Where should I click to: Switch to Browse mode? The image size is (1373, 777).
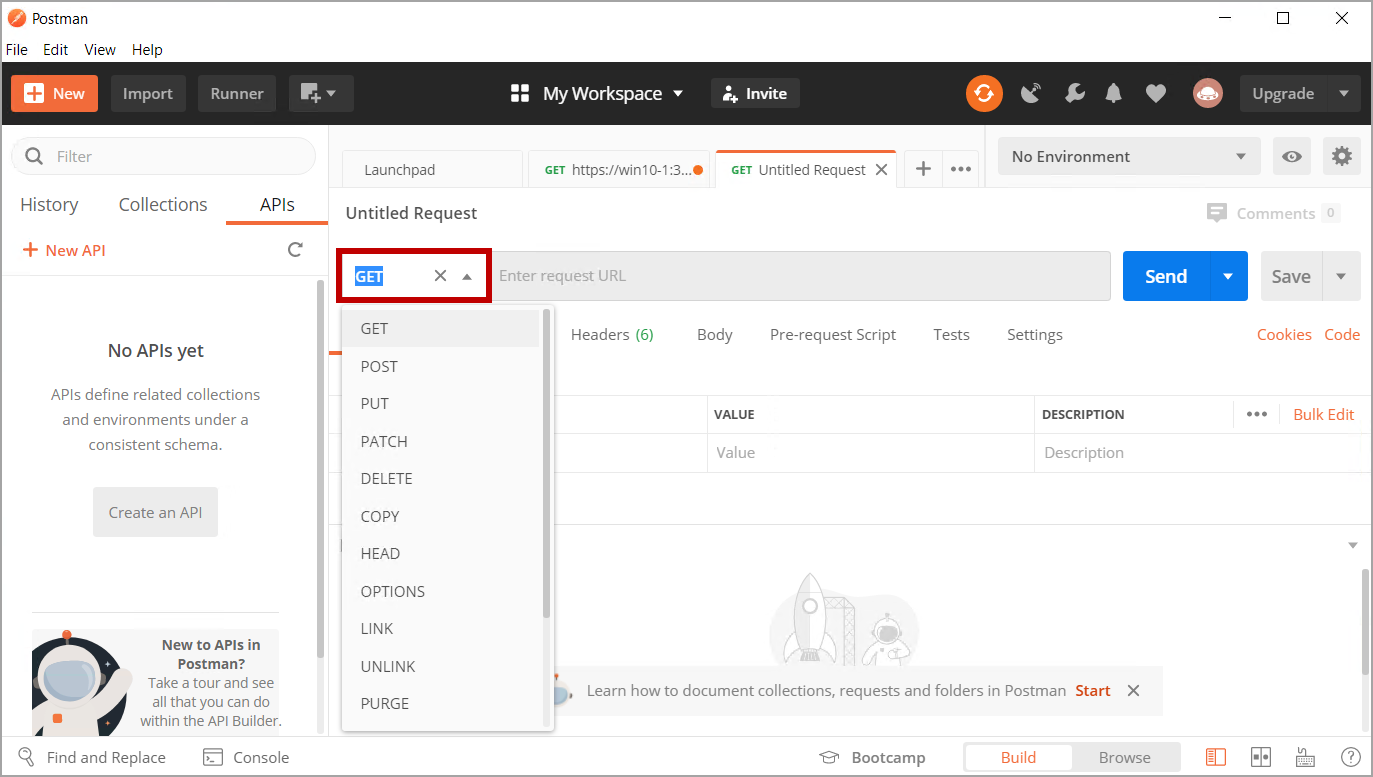(x=1124, y=757)
